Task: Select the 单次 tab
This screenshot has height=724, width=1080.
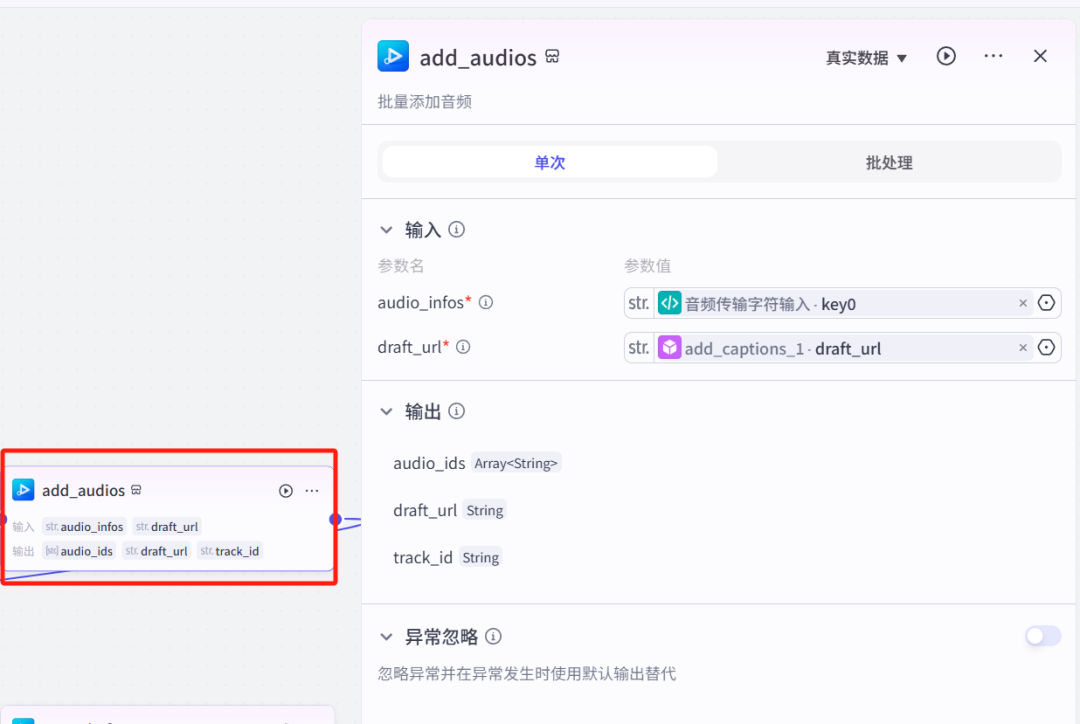Action: coord(548,161)
